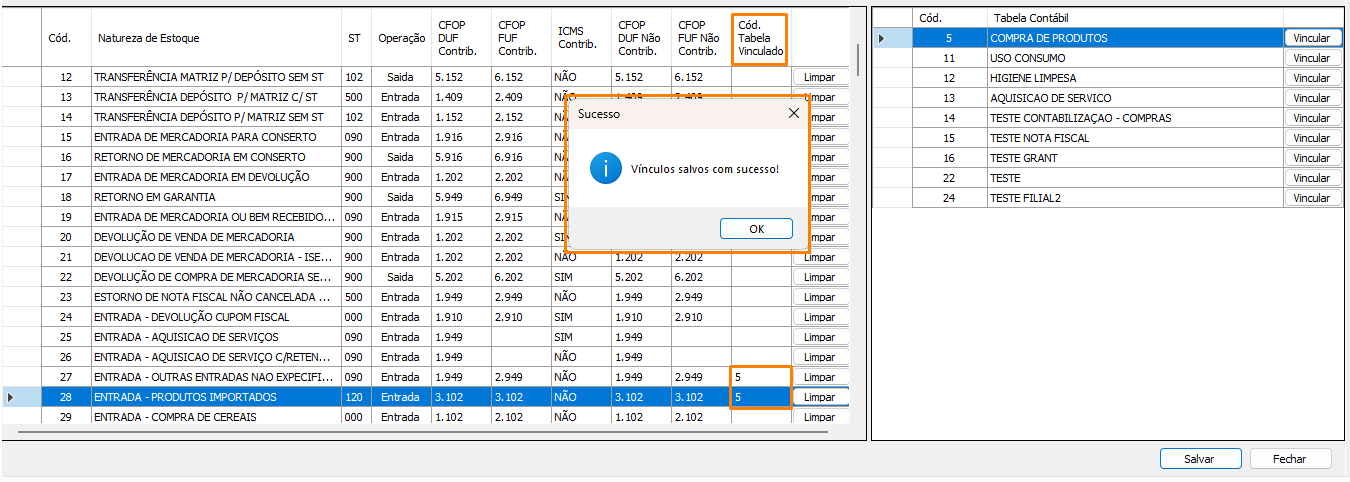The width and height of the screenshot is (1350, 482).
Task: Click Limpar for row 22
Action: coord(820,277)
